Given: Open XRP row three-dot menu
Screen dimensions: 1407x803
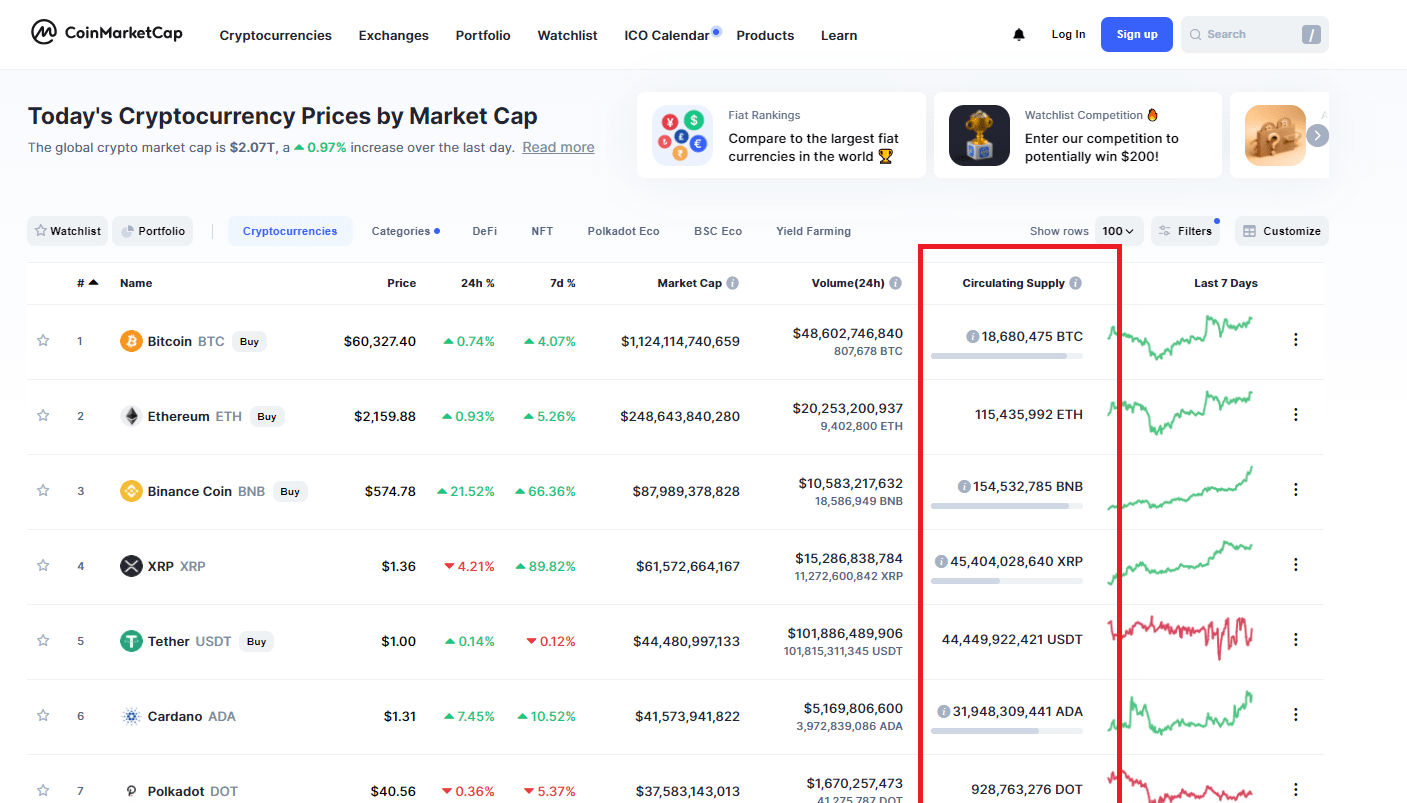Looking at the screenshot, I should point(1295,565).
